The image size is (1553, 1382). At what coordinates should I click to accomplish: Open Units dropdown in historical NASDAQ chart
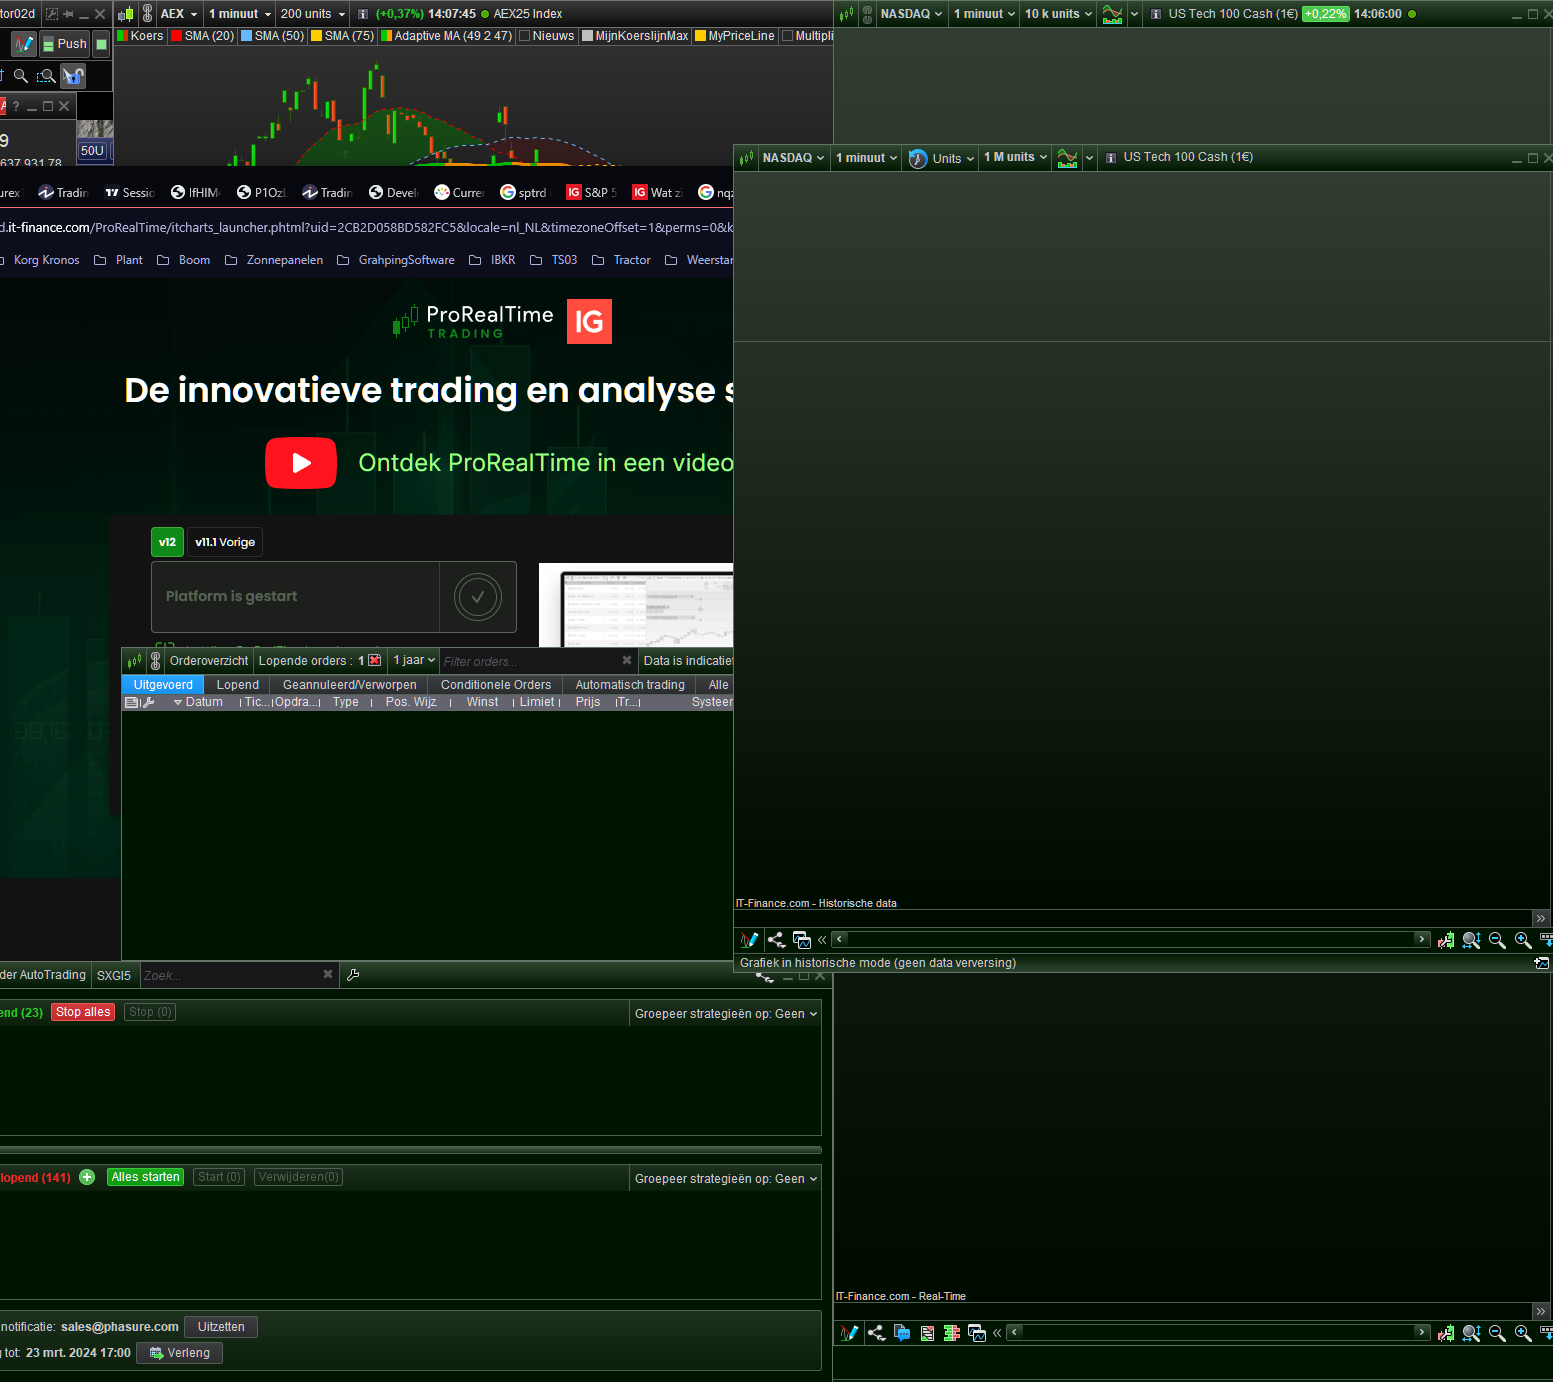942,158
